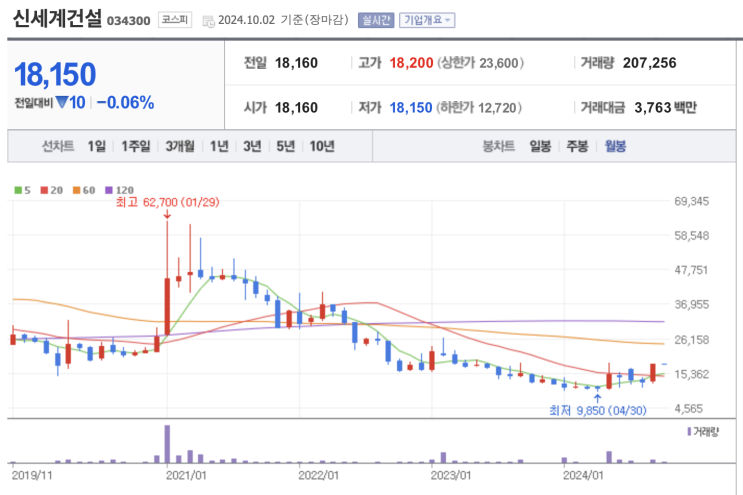Select the 10년 line chart tab
This screenshot has width=743, height=495.
322,146
